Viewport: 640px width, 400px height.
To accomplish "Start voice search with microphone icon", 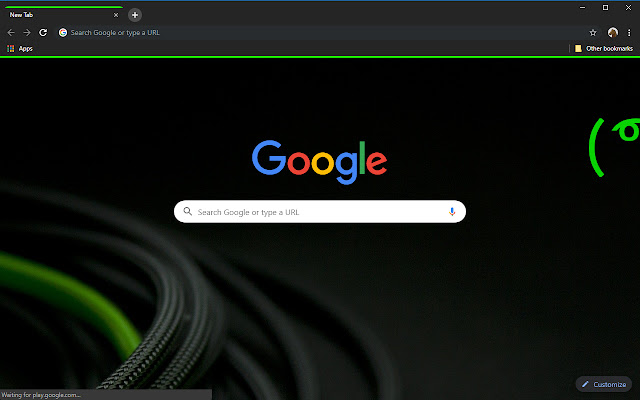I will pos(452,211).
